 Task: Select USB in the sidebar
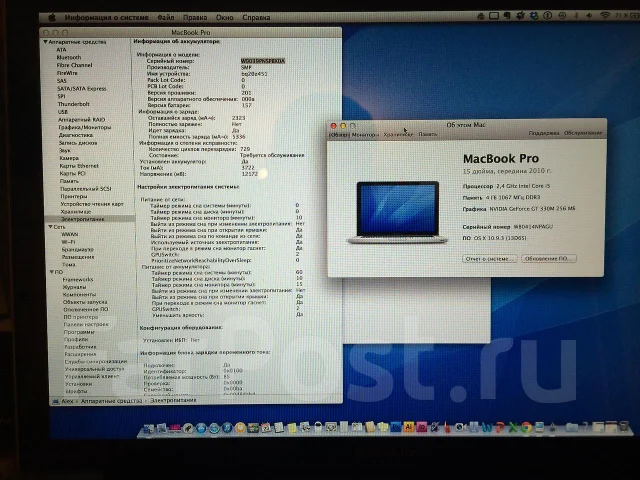point(63,112)
